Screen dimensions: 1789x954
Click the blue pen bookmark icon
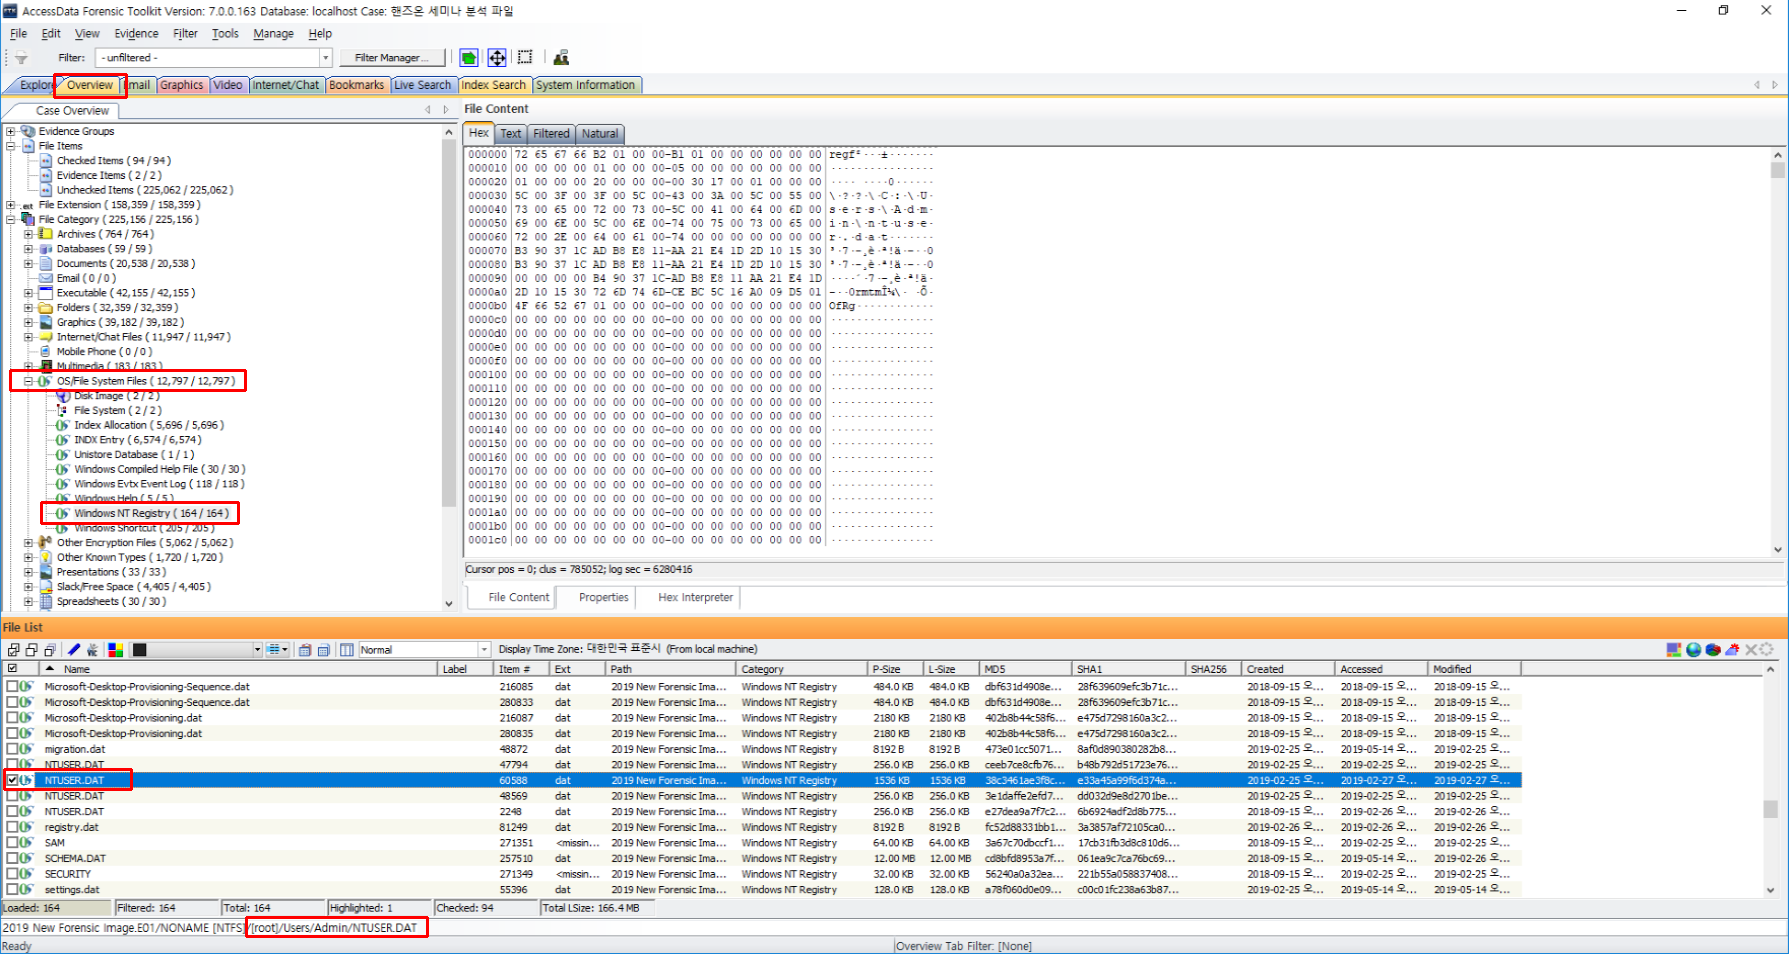pyautogui.click(x=74, y=650)
